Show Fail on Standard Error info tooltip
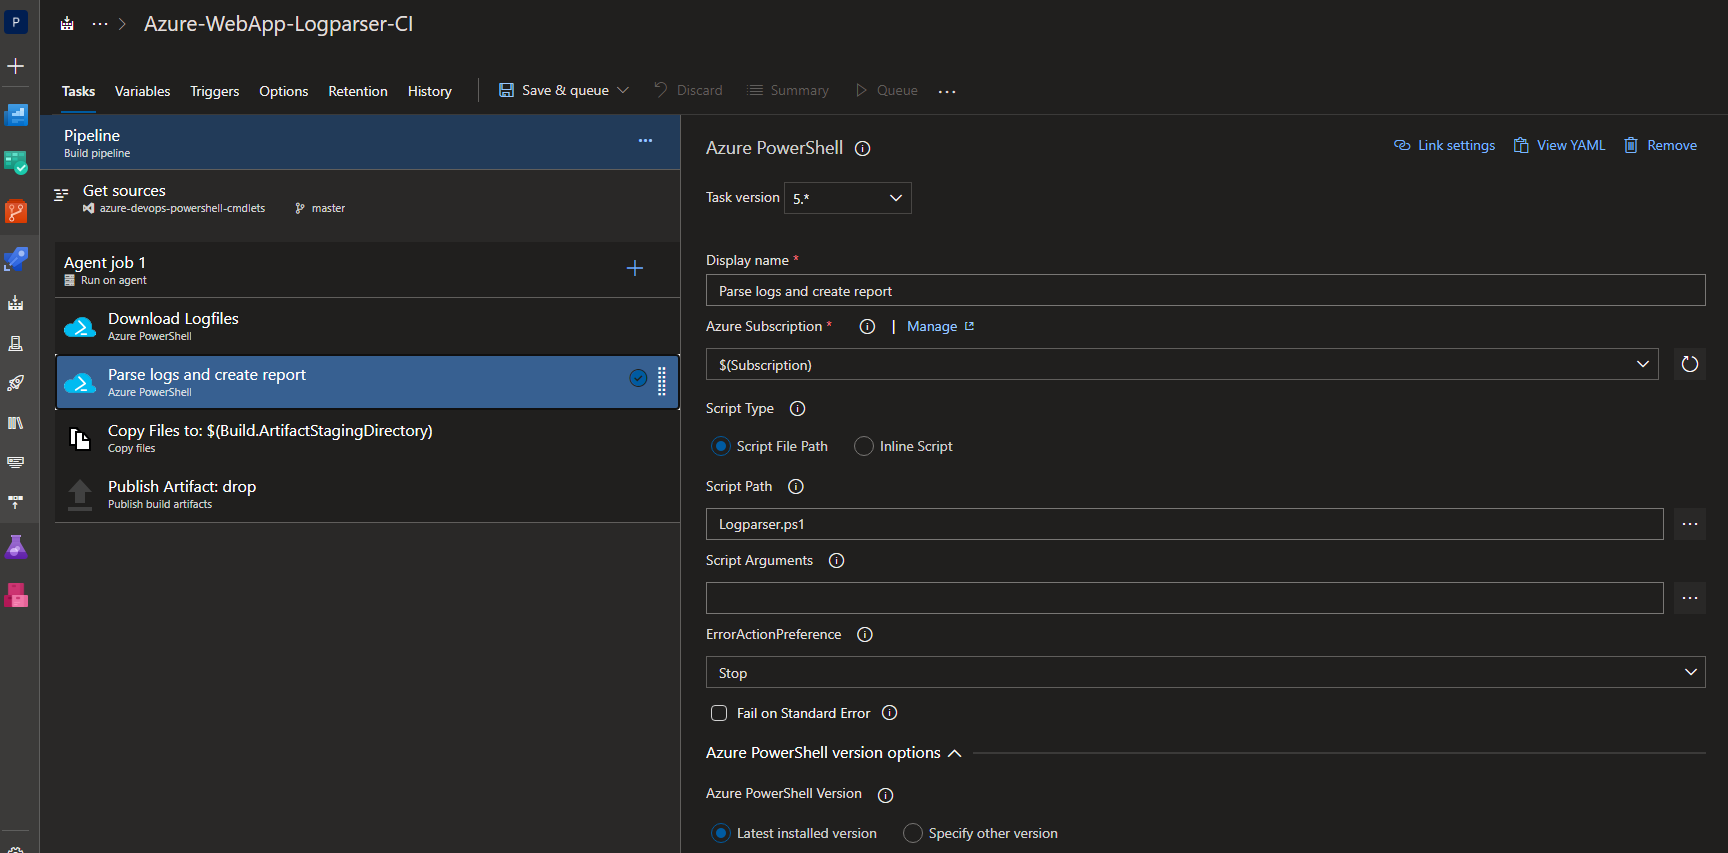Viewport: 1728px width, 853px height. [889, 713]
